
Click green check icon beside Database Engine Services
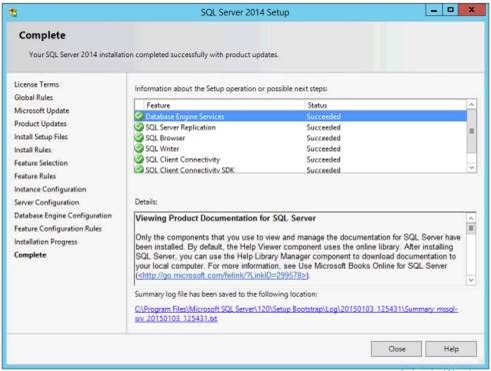pyautogui.click(x=139, y=116)
